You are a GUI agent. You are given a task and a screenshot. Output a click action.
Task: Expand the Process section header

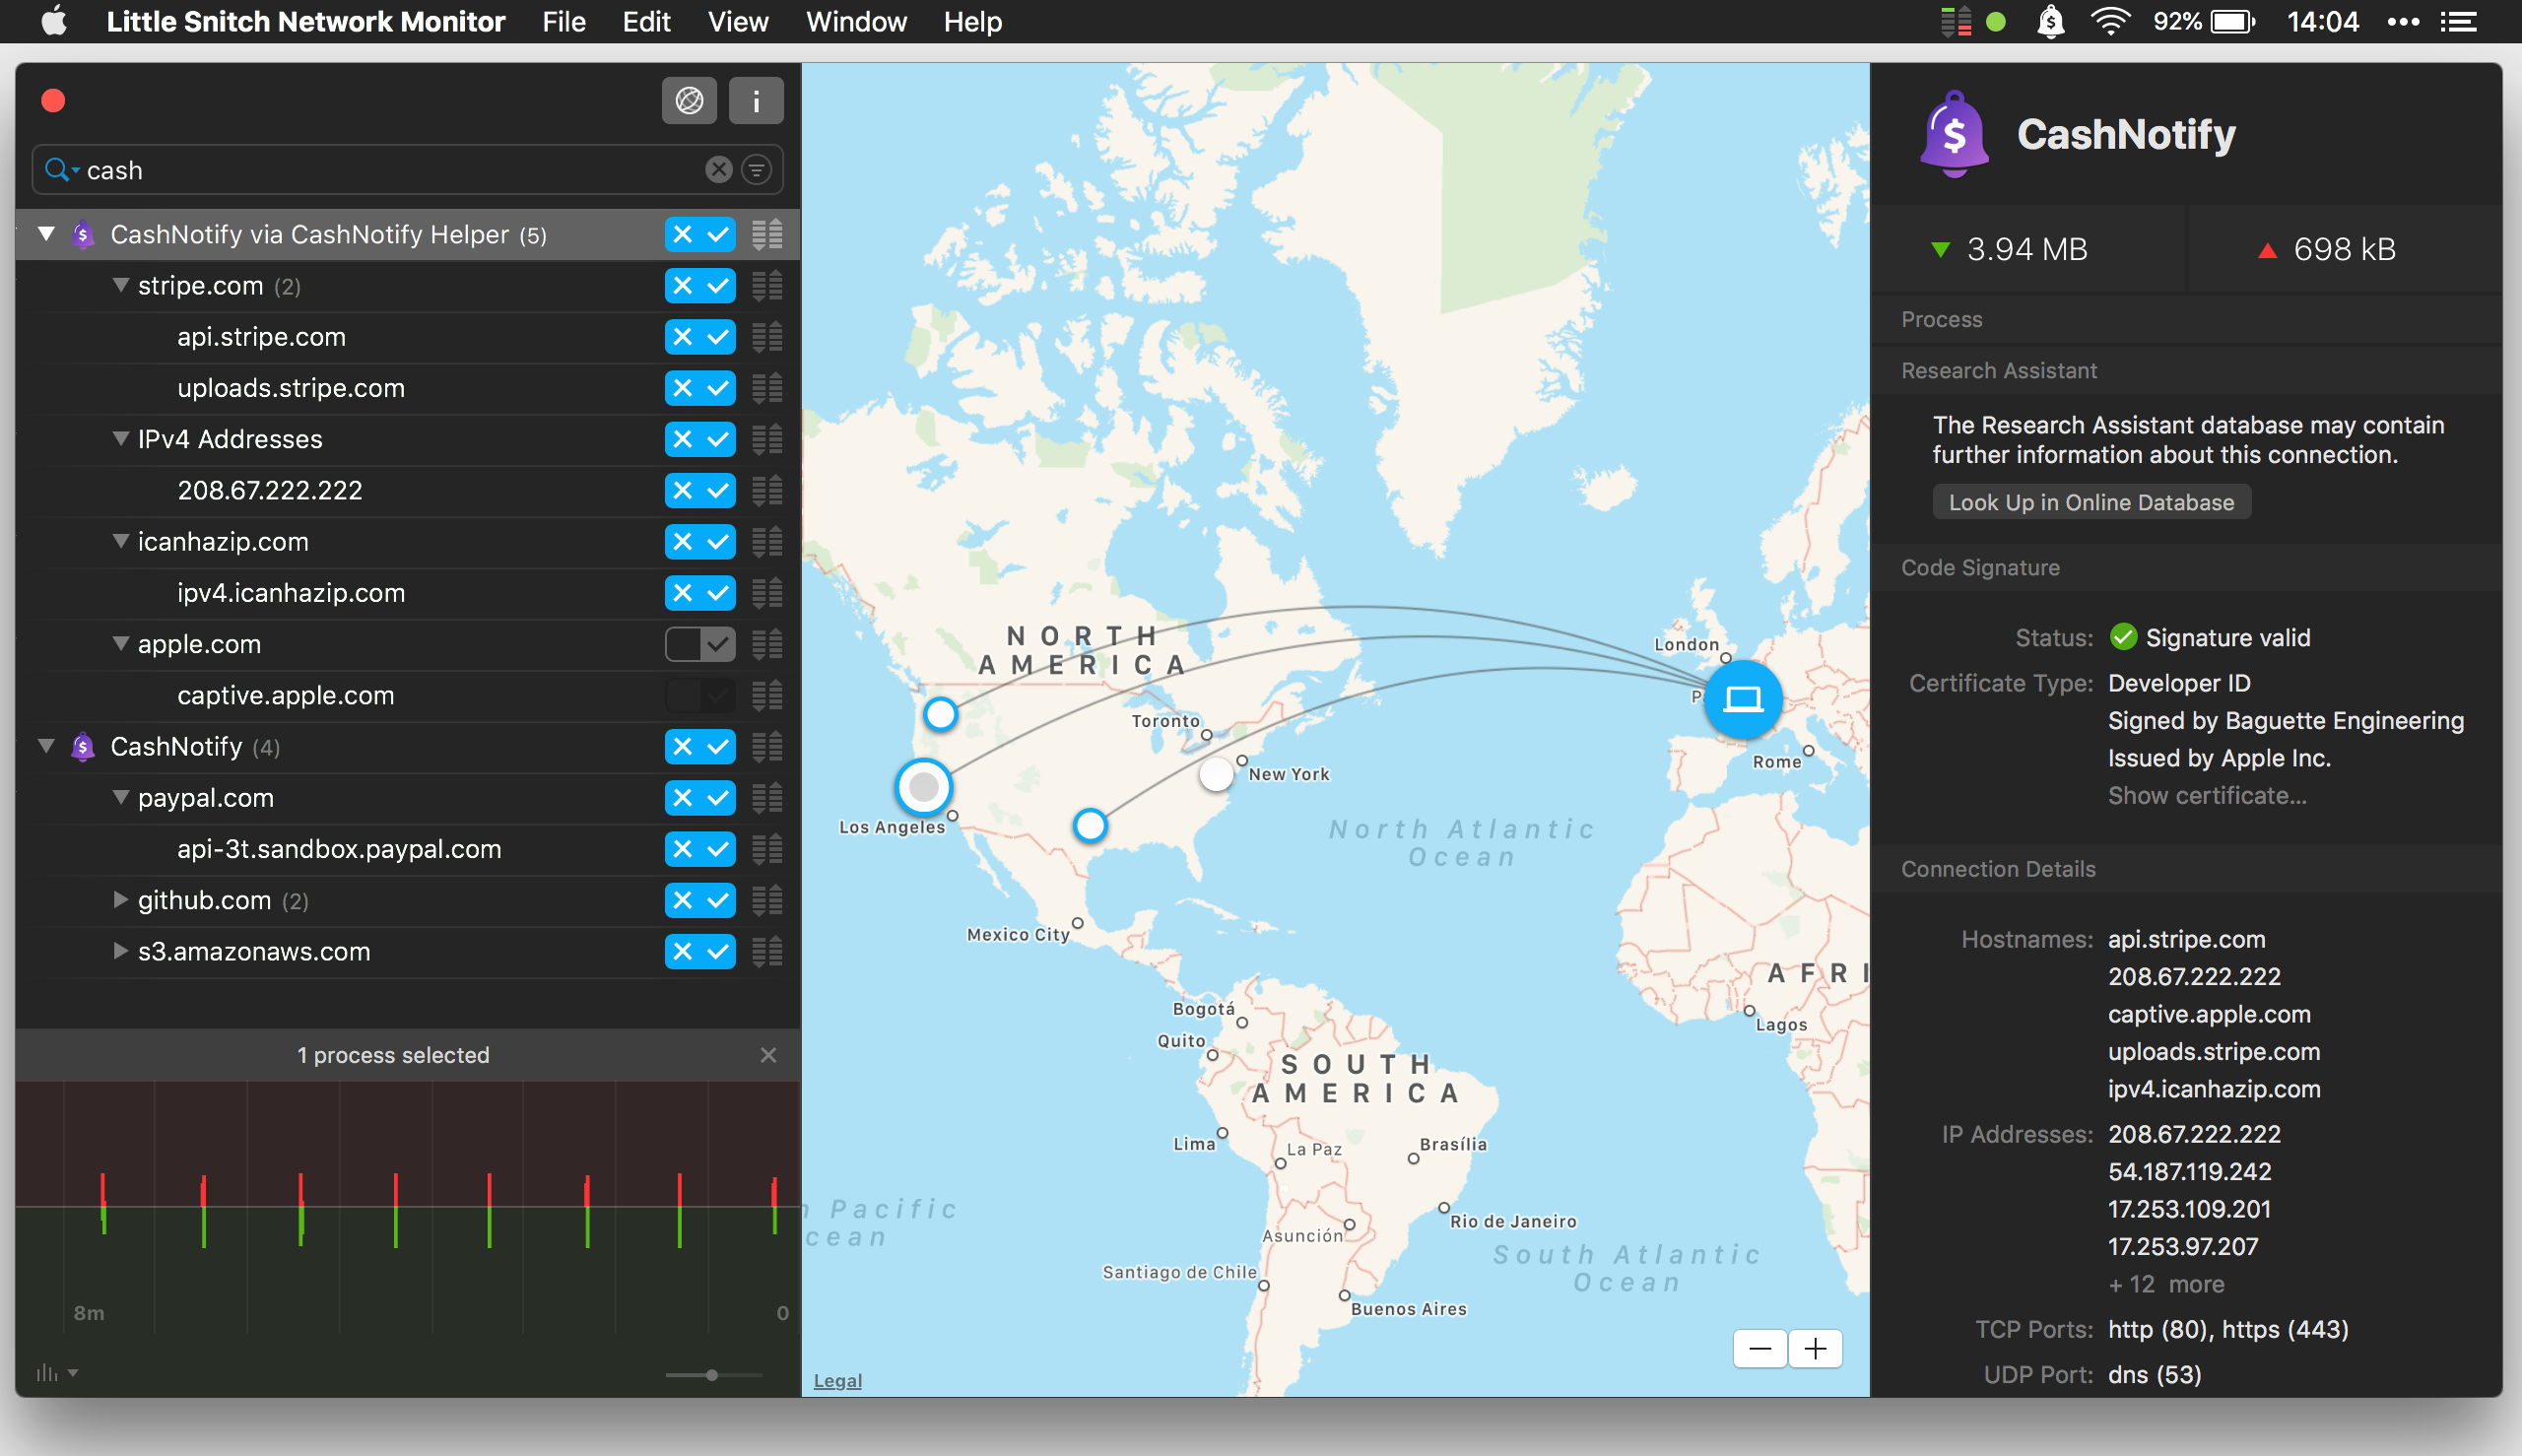click(x=2186, y=320)
